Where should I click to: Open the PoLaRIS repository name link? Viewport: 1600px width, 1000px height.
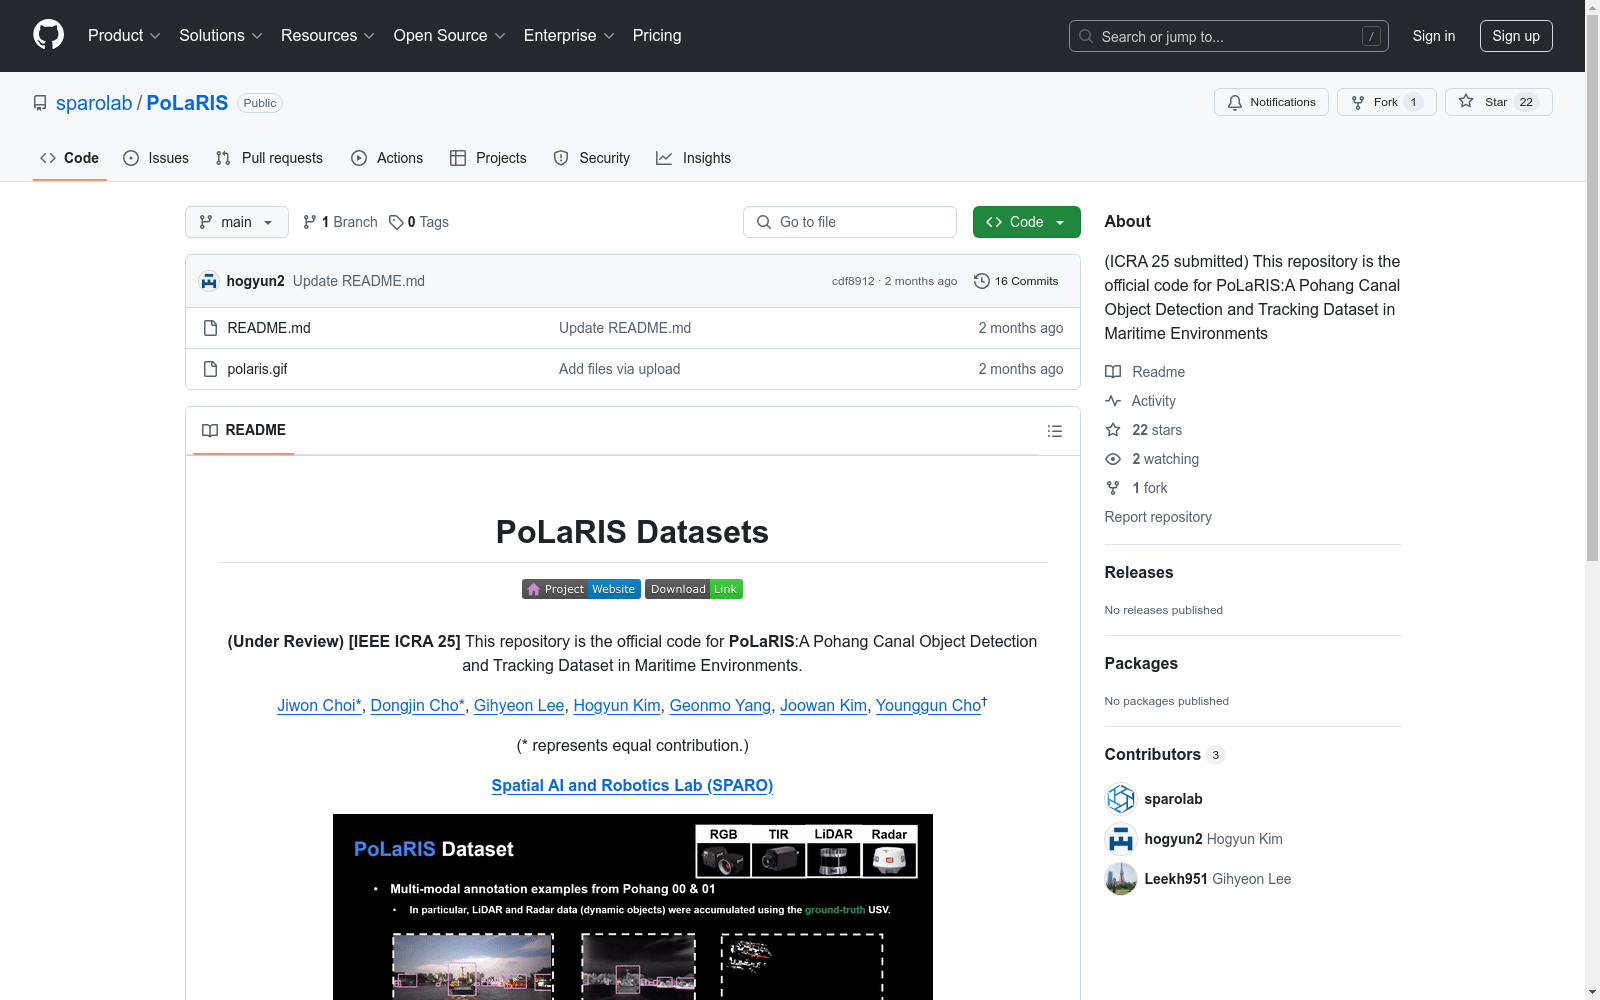(187, 103)
